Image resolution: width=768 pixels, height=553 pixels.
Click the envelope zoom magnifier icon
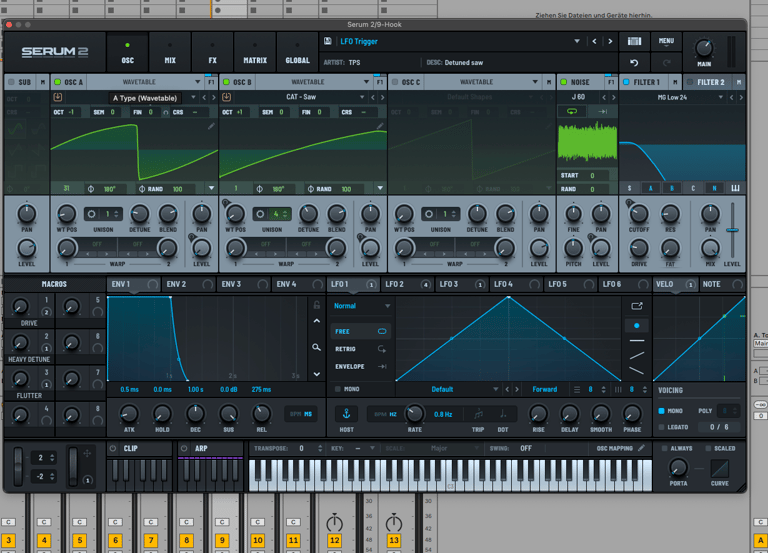(316, 347)
